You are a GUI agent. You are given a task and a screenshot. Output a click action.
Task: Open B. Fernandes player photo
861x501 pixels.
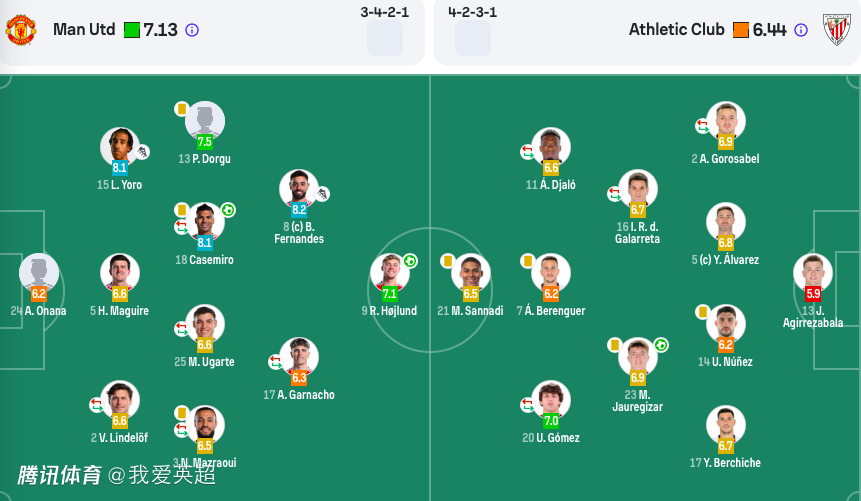click(x=299, y=188)
